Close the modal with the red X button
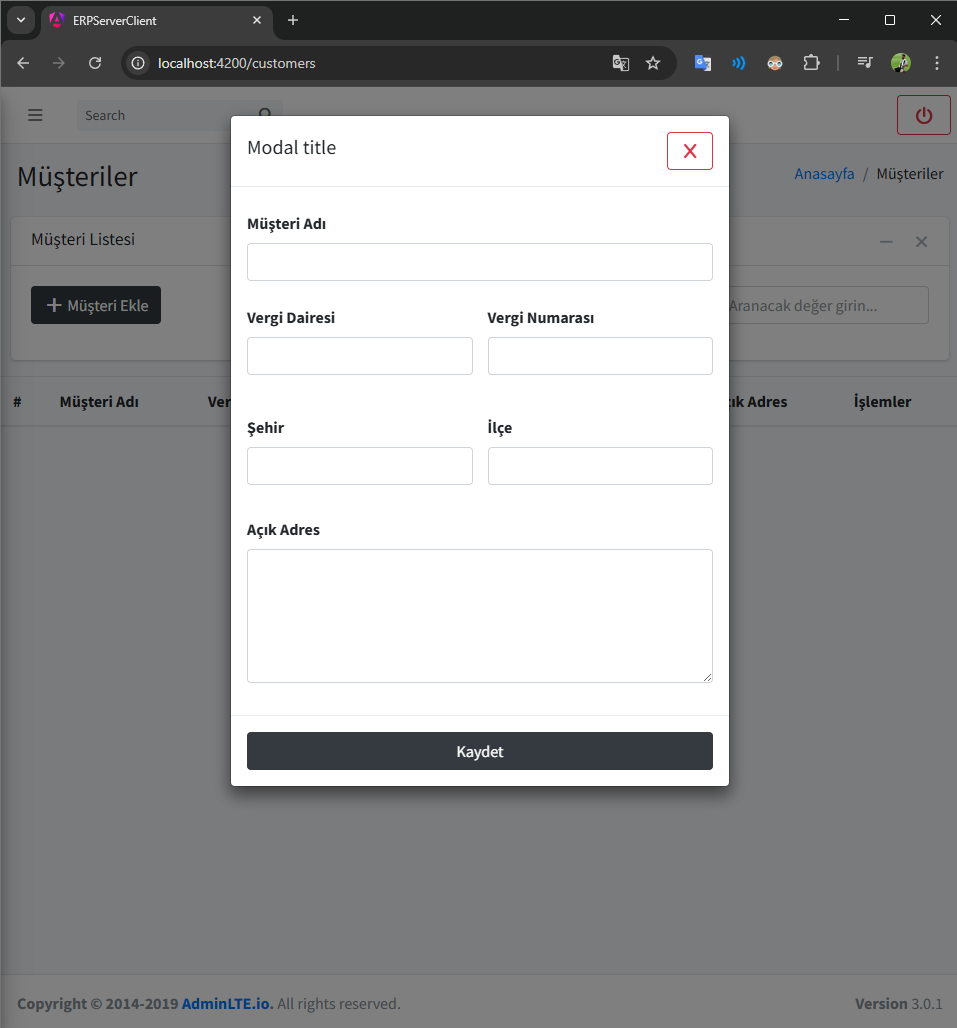The width and height of the screenshot is (957, 1028). click(x=689, y=151)
